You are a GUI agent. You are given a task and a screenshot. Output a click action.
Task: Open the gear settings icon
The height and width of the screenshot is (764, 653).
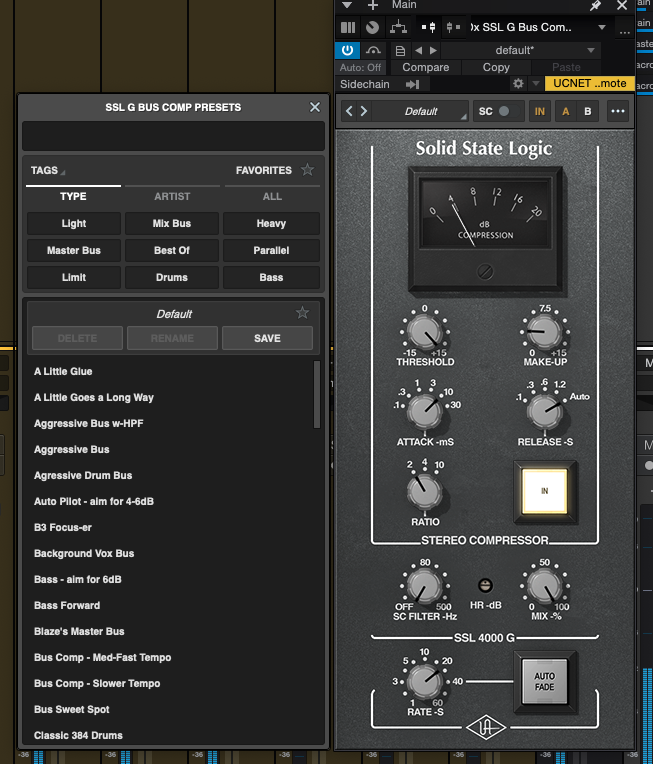(x=518, y=84)
